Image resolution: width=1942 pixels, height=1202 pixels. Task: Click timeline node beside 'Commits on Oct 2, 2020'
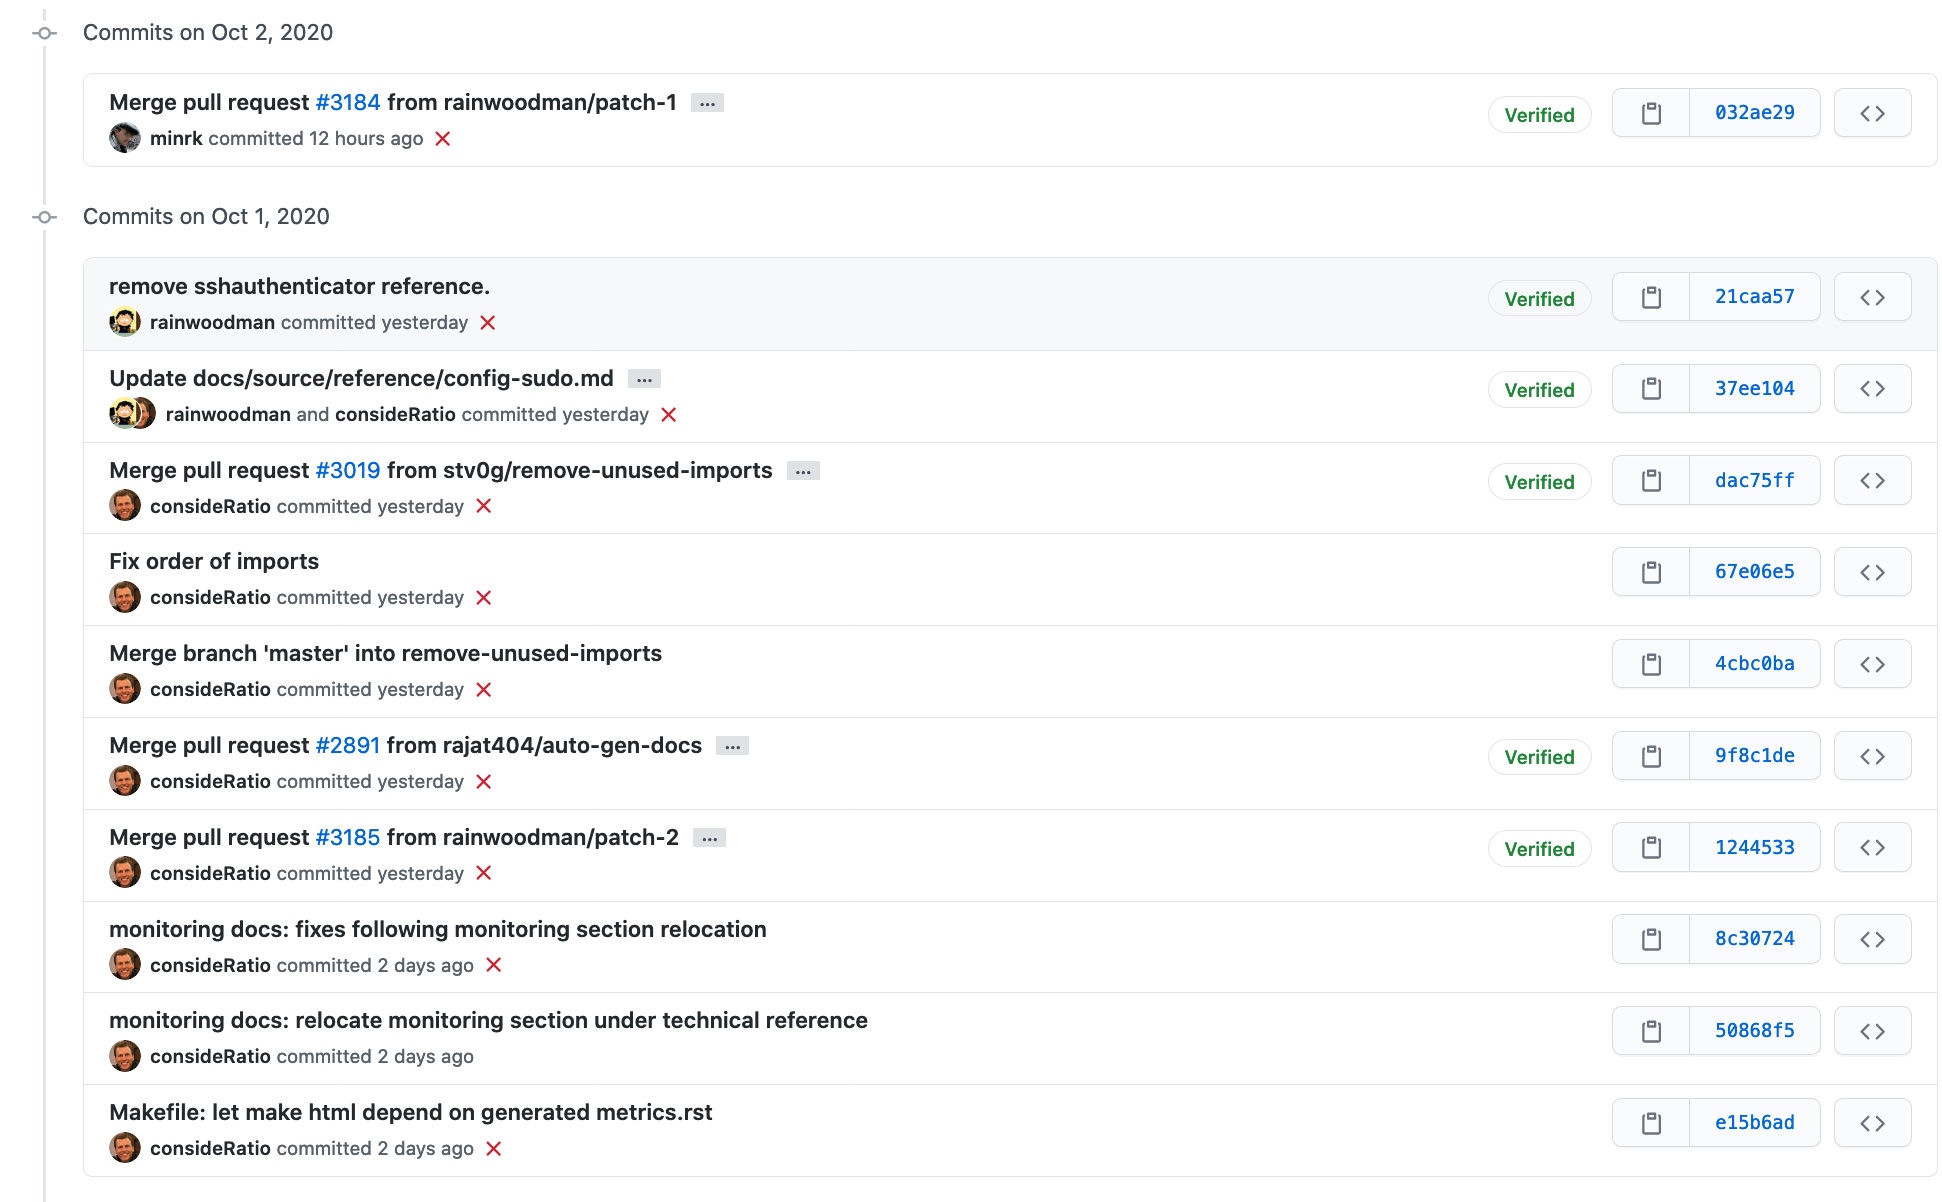[x=45, y=33]
